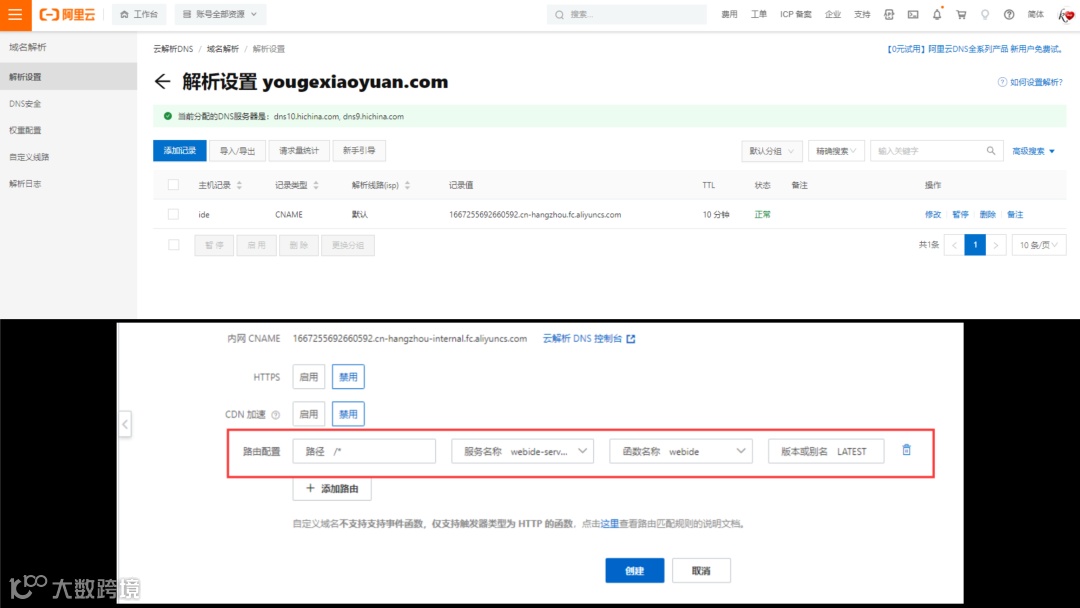This screenshot has width=1080, height=608.
Task: Click the 创建 button to create
Action: pyautogui.click(x=634, y=570)
